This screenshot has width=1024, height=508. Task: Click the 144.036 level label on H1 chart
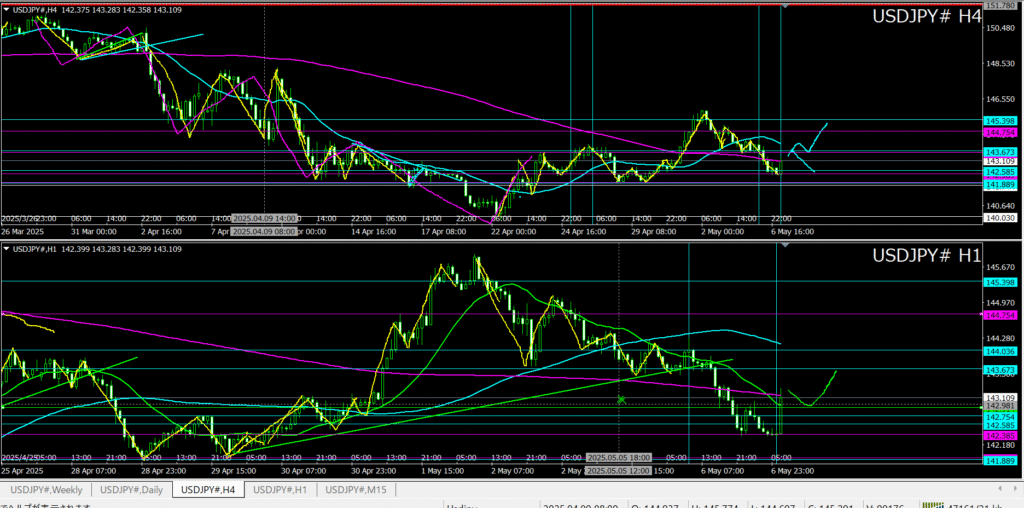coord(1000,351)
